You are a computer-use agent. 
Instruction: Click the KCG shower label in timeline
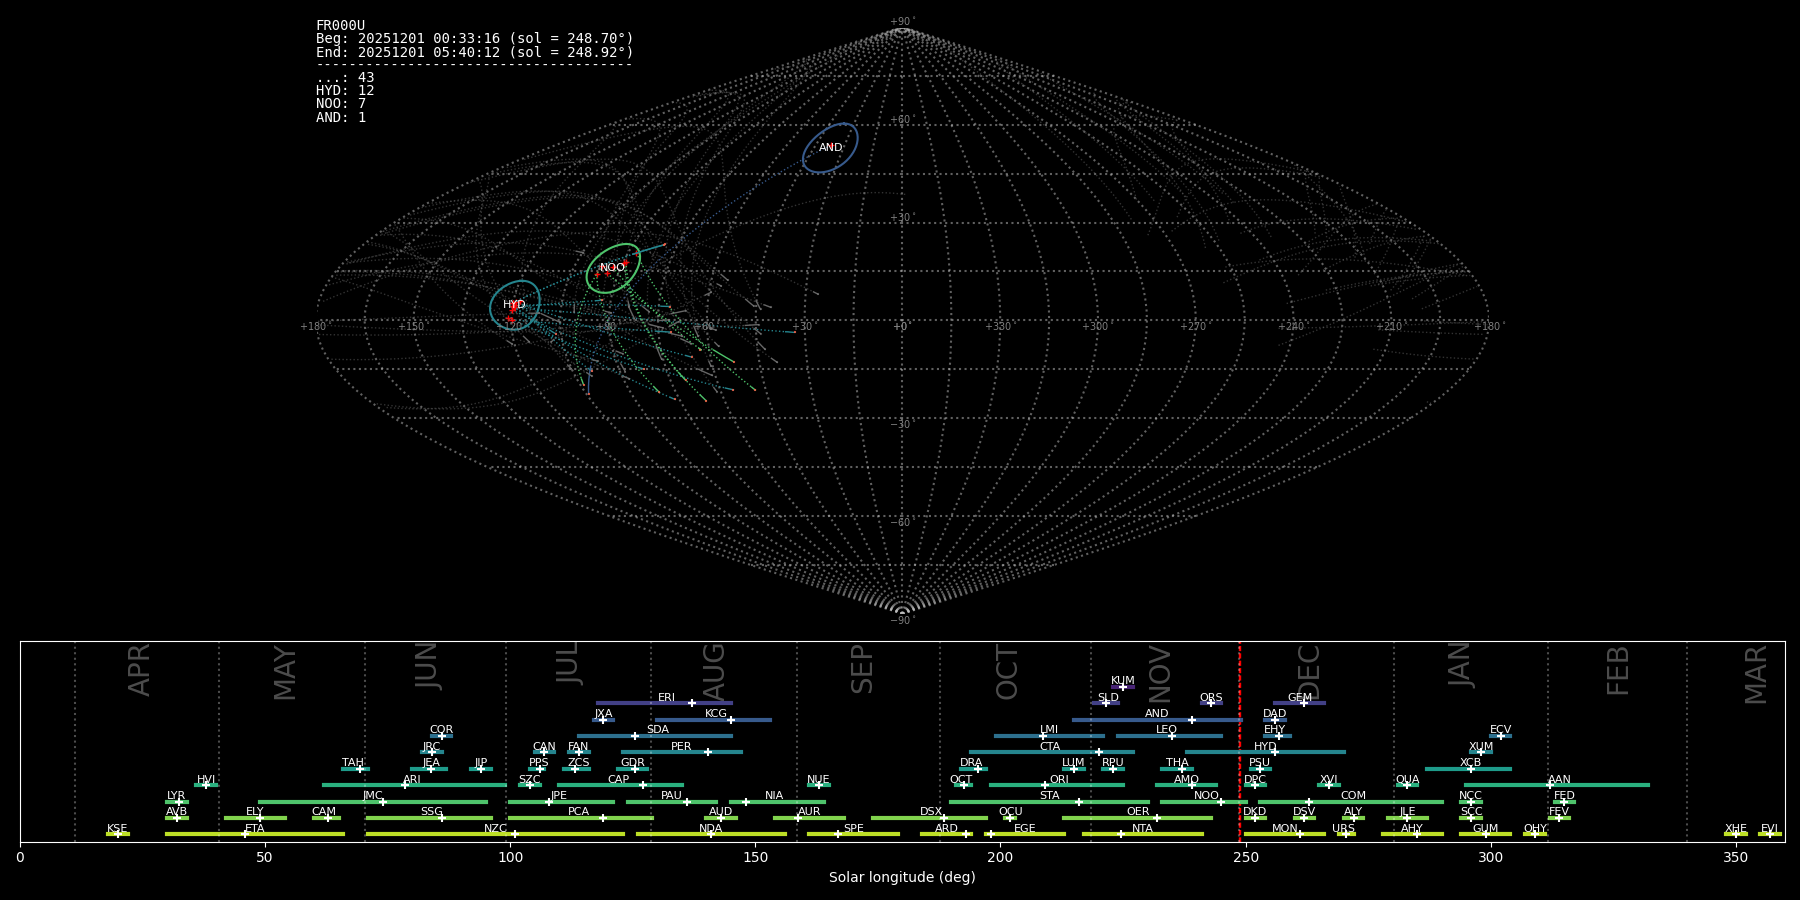click(x=716, y=714)
